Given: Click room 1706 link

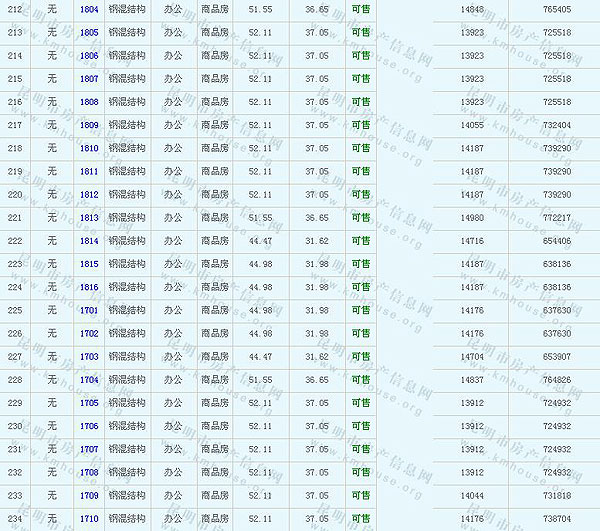Looking at the screenshot, I should [89, 426].
